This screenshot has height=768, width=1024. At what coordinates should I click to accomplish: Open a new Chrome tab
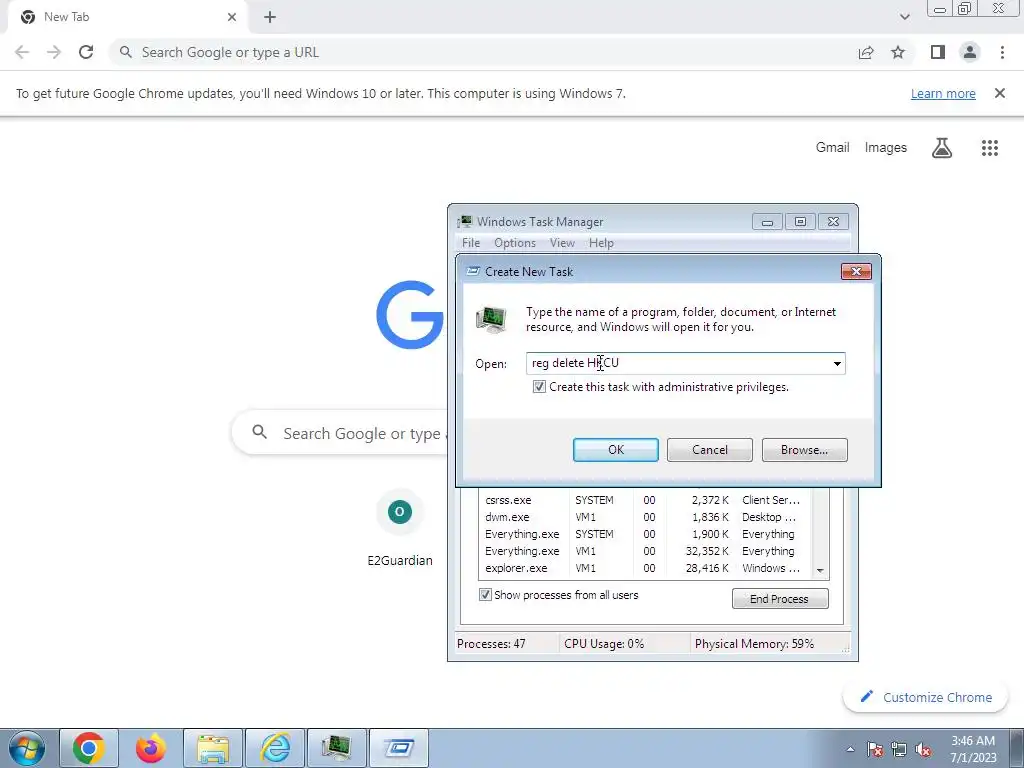pyautogui.click(x=270, y=17)
